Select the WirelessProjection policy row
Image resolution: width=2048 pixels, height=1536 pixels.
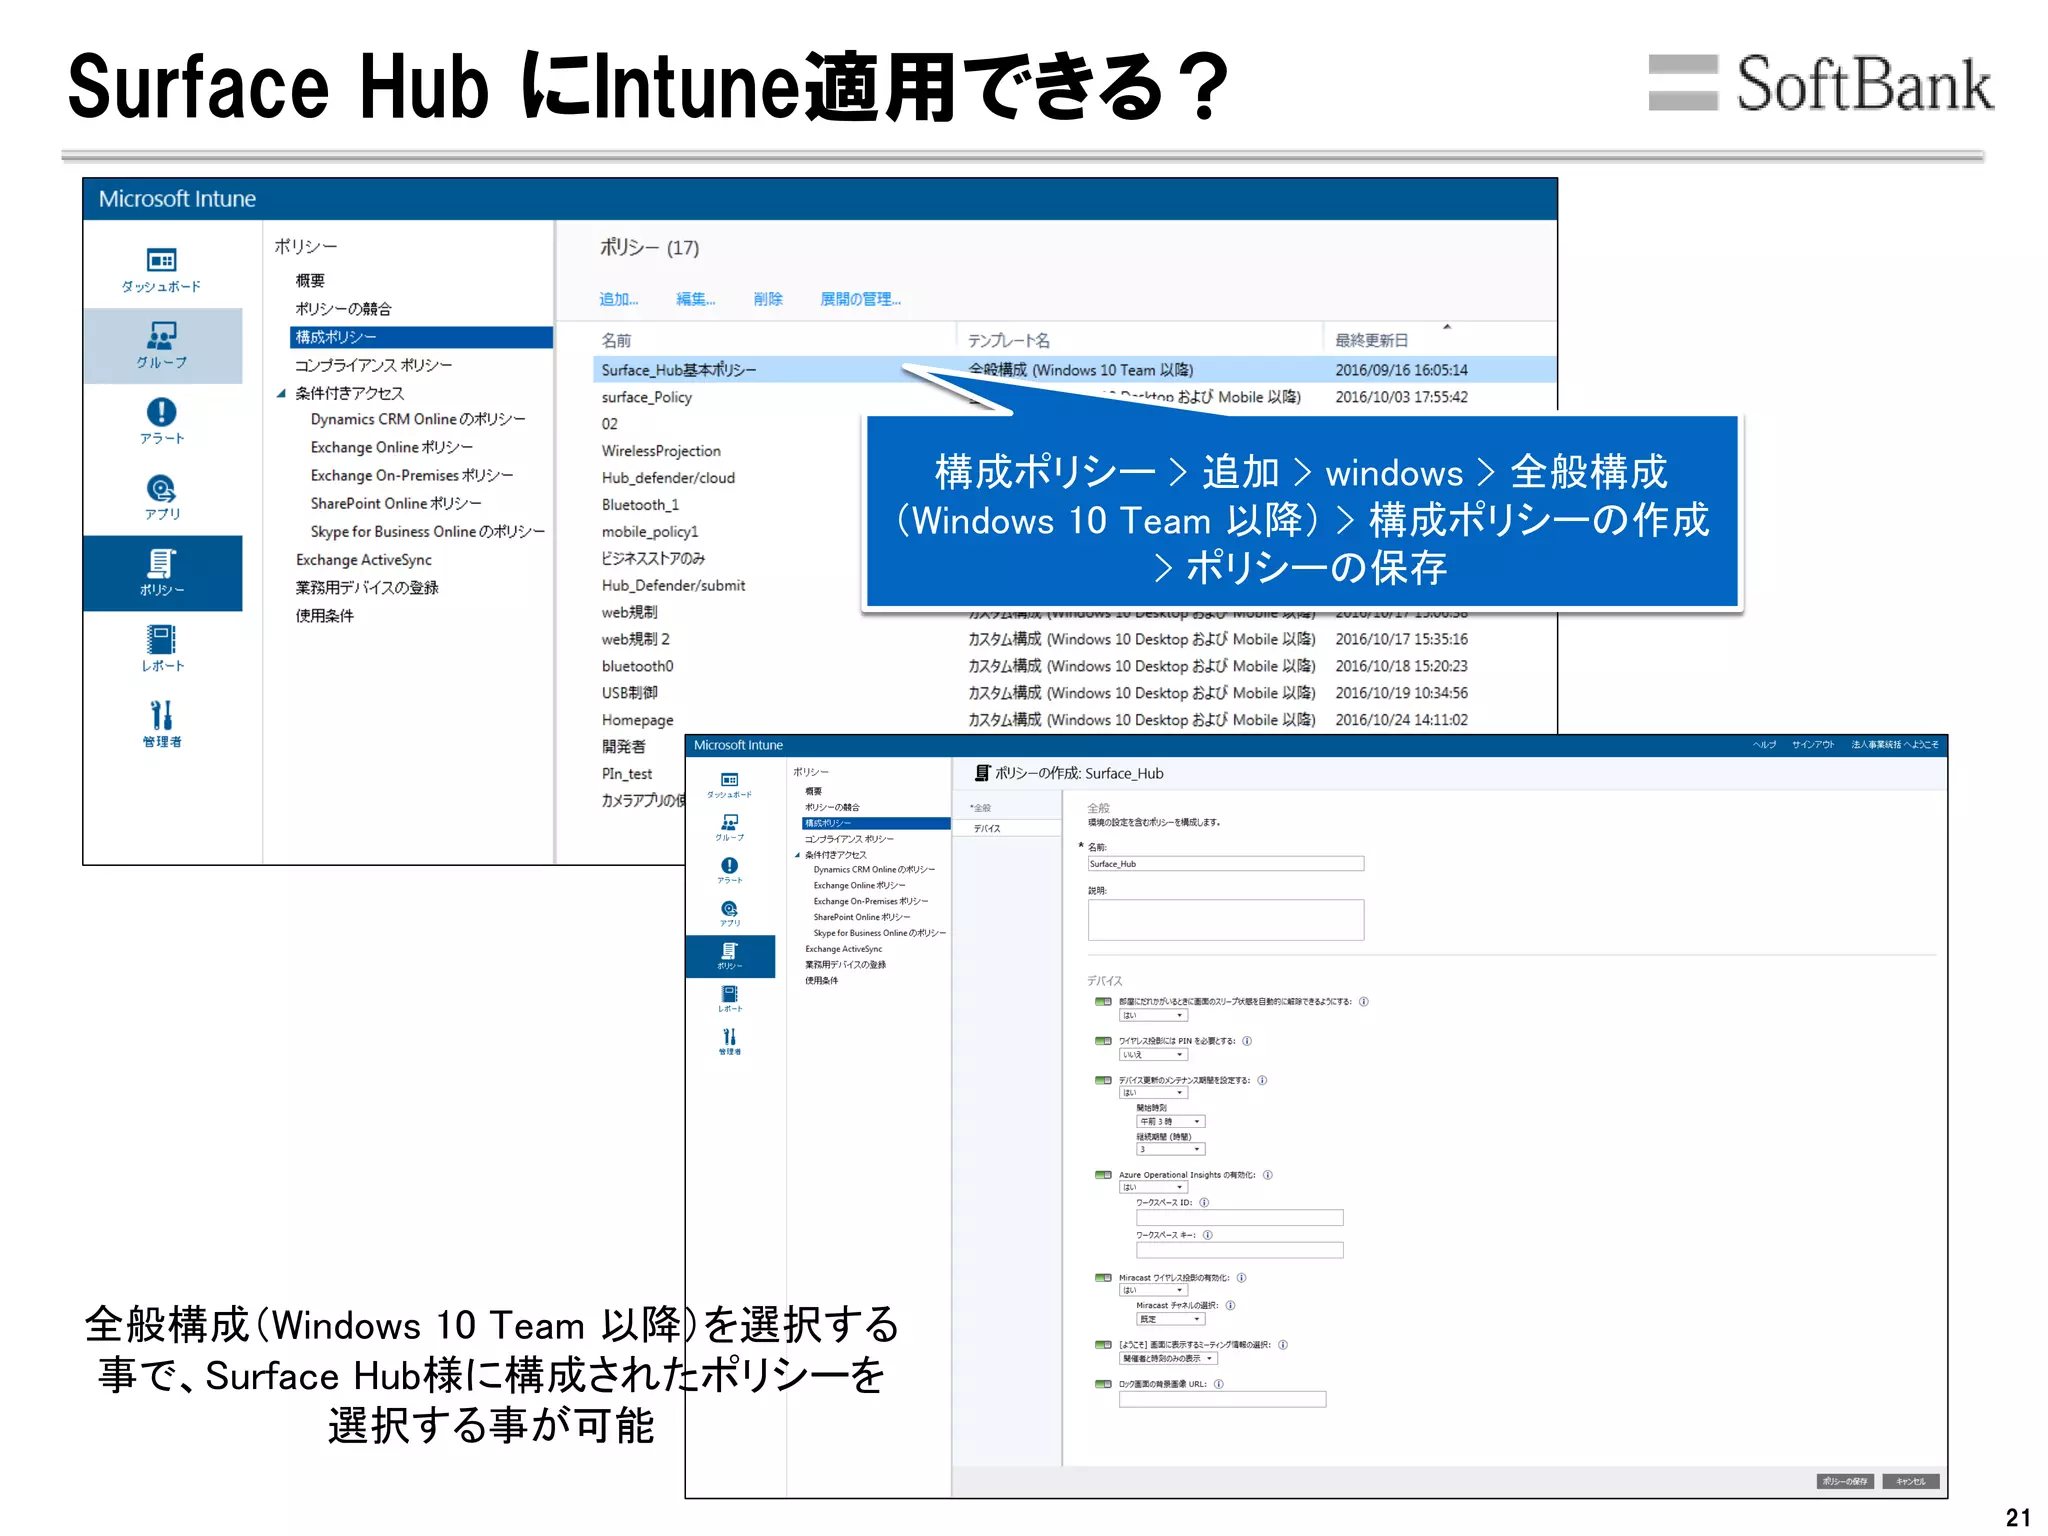pos(661,451)
